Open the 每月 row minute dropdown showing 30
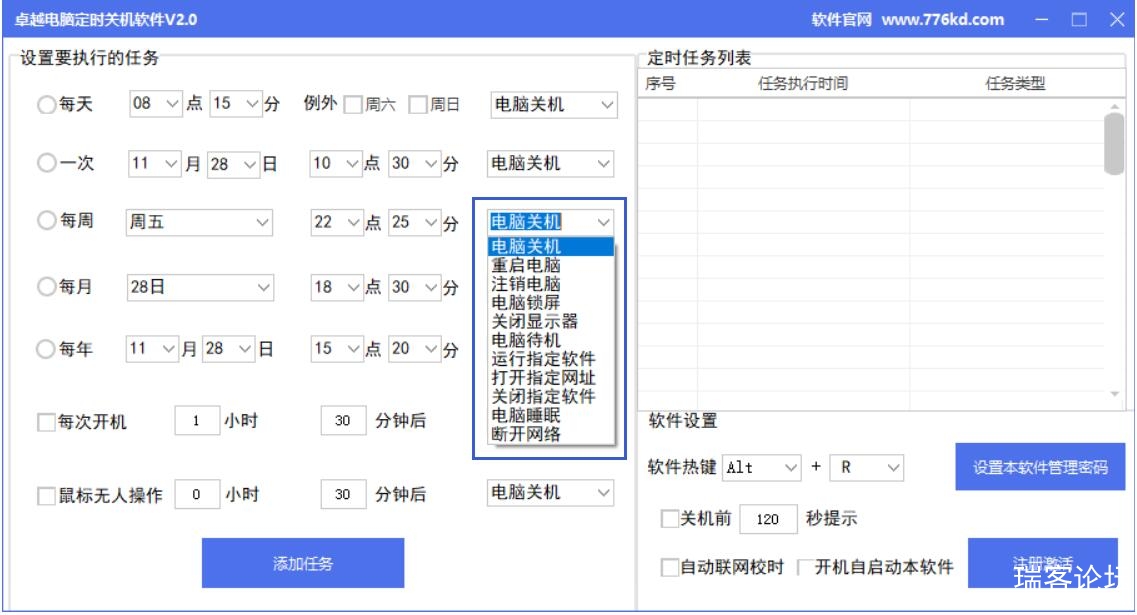1137x615 pixels. pyautogui.click(x=415, y=287)
